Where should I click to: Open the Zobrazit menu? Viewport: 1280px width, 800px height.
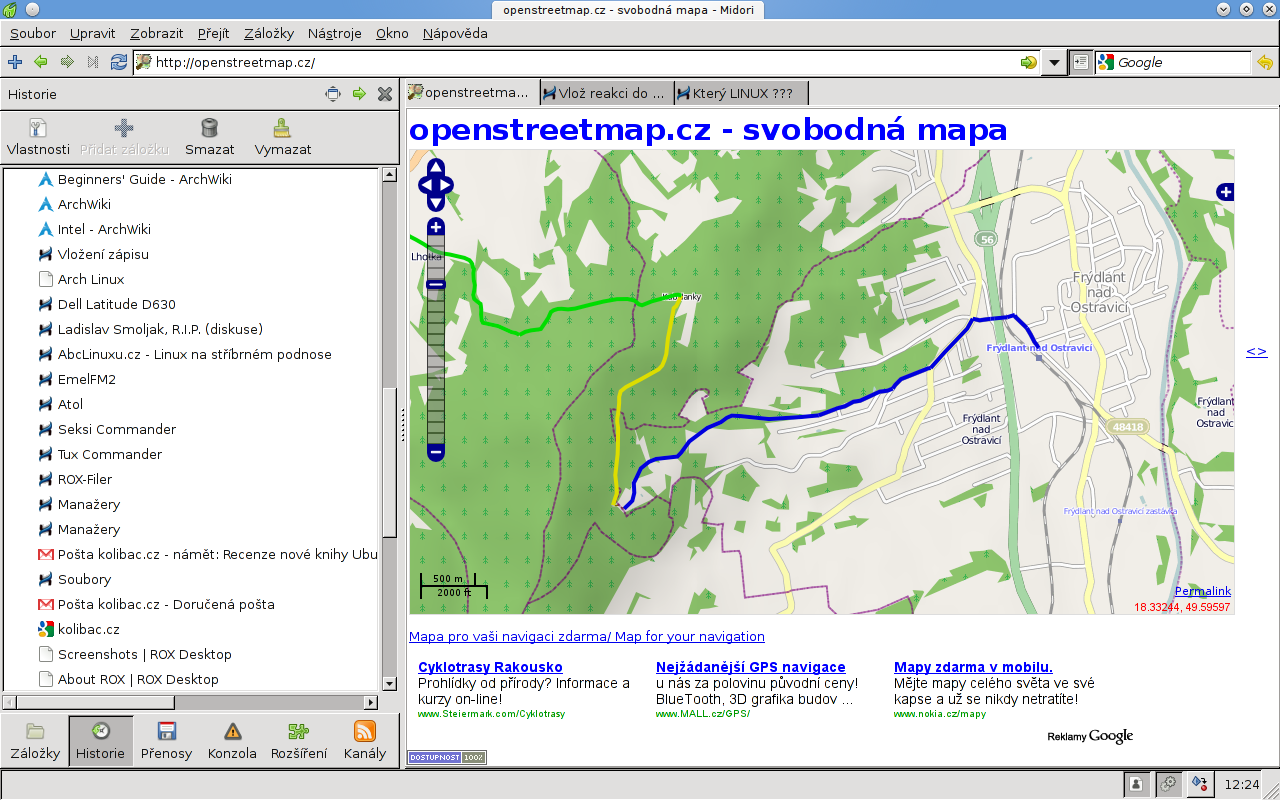pos(156,33)
